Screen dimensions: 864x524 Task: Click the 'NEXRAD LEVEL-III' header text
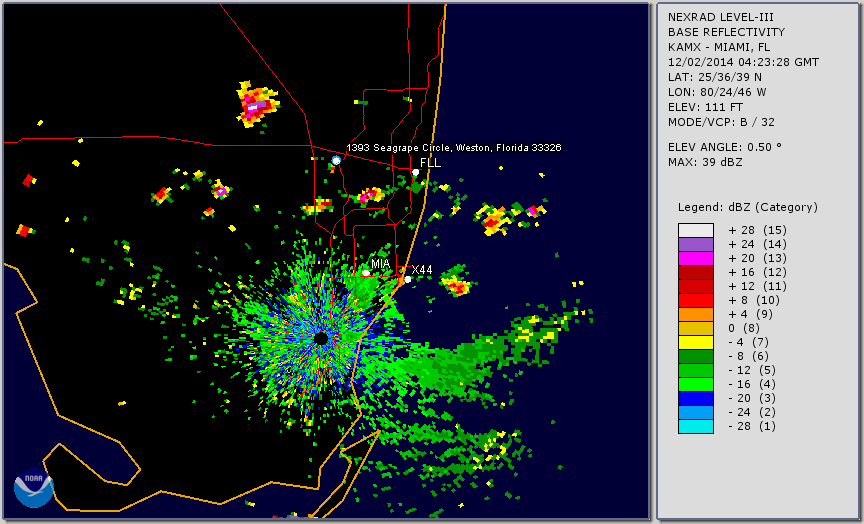[722, 18]
